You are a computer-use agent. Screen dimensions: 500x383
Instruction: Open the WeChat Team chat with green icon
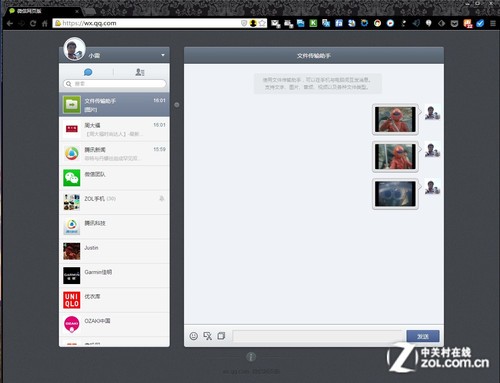[x=114, y=178]
